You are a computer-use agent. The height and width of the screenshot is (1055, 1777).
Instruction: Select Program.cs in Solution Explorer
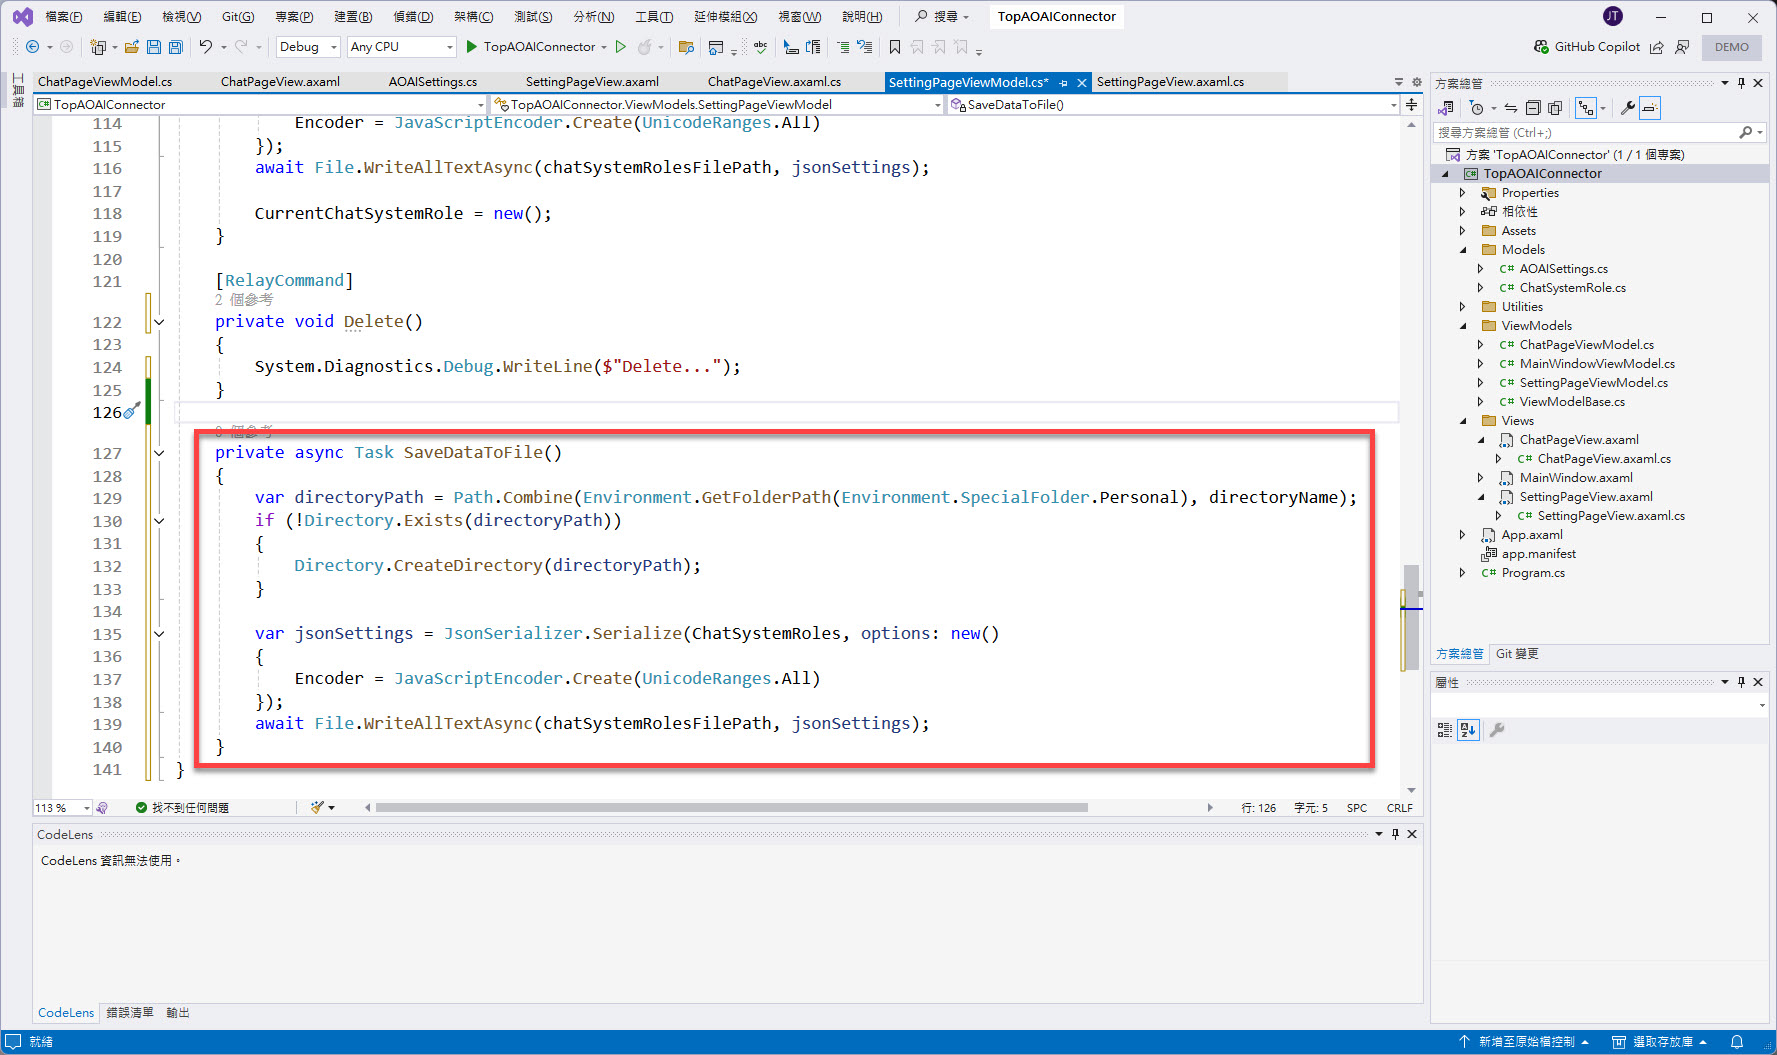(1533, 573)
